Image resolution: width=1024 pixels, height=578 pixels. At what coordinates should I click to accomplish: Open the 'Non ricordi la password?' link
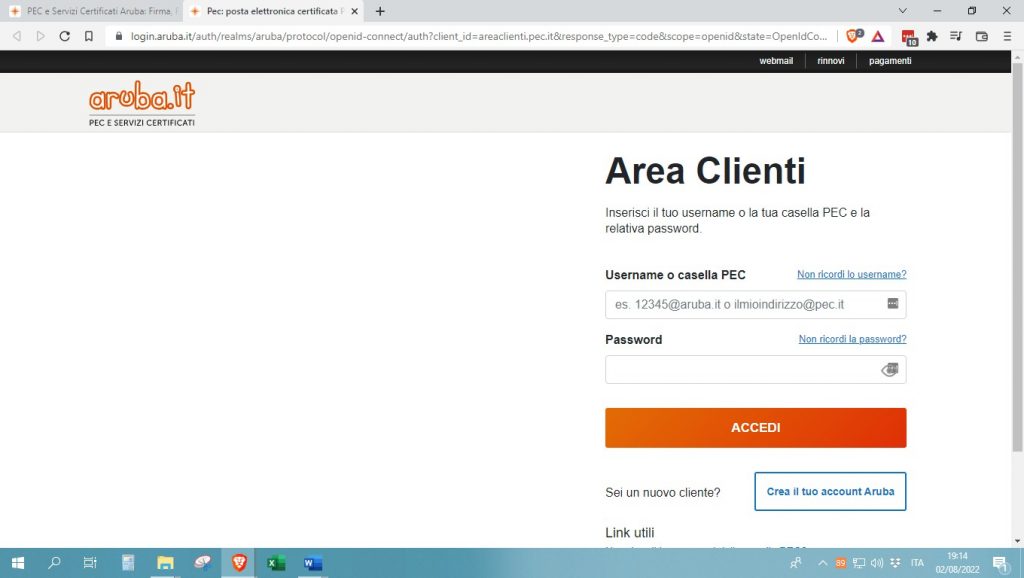(x=852, y=339)
